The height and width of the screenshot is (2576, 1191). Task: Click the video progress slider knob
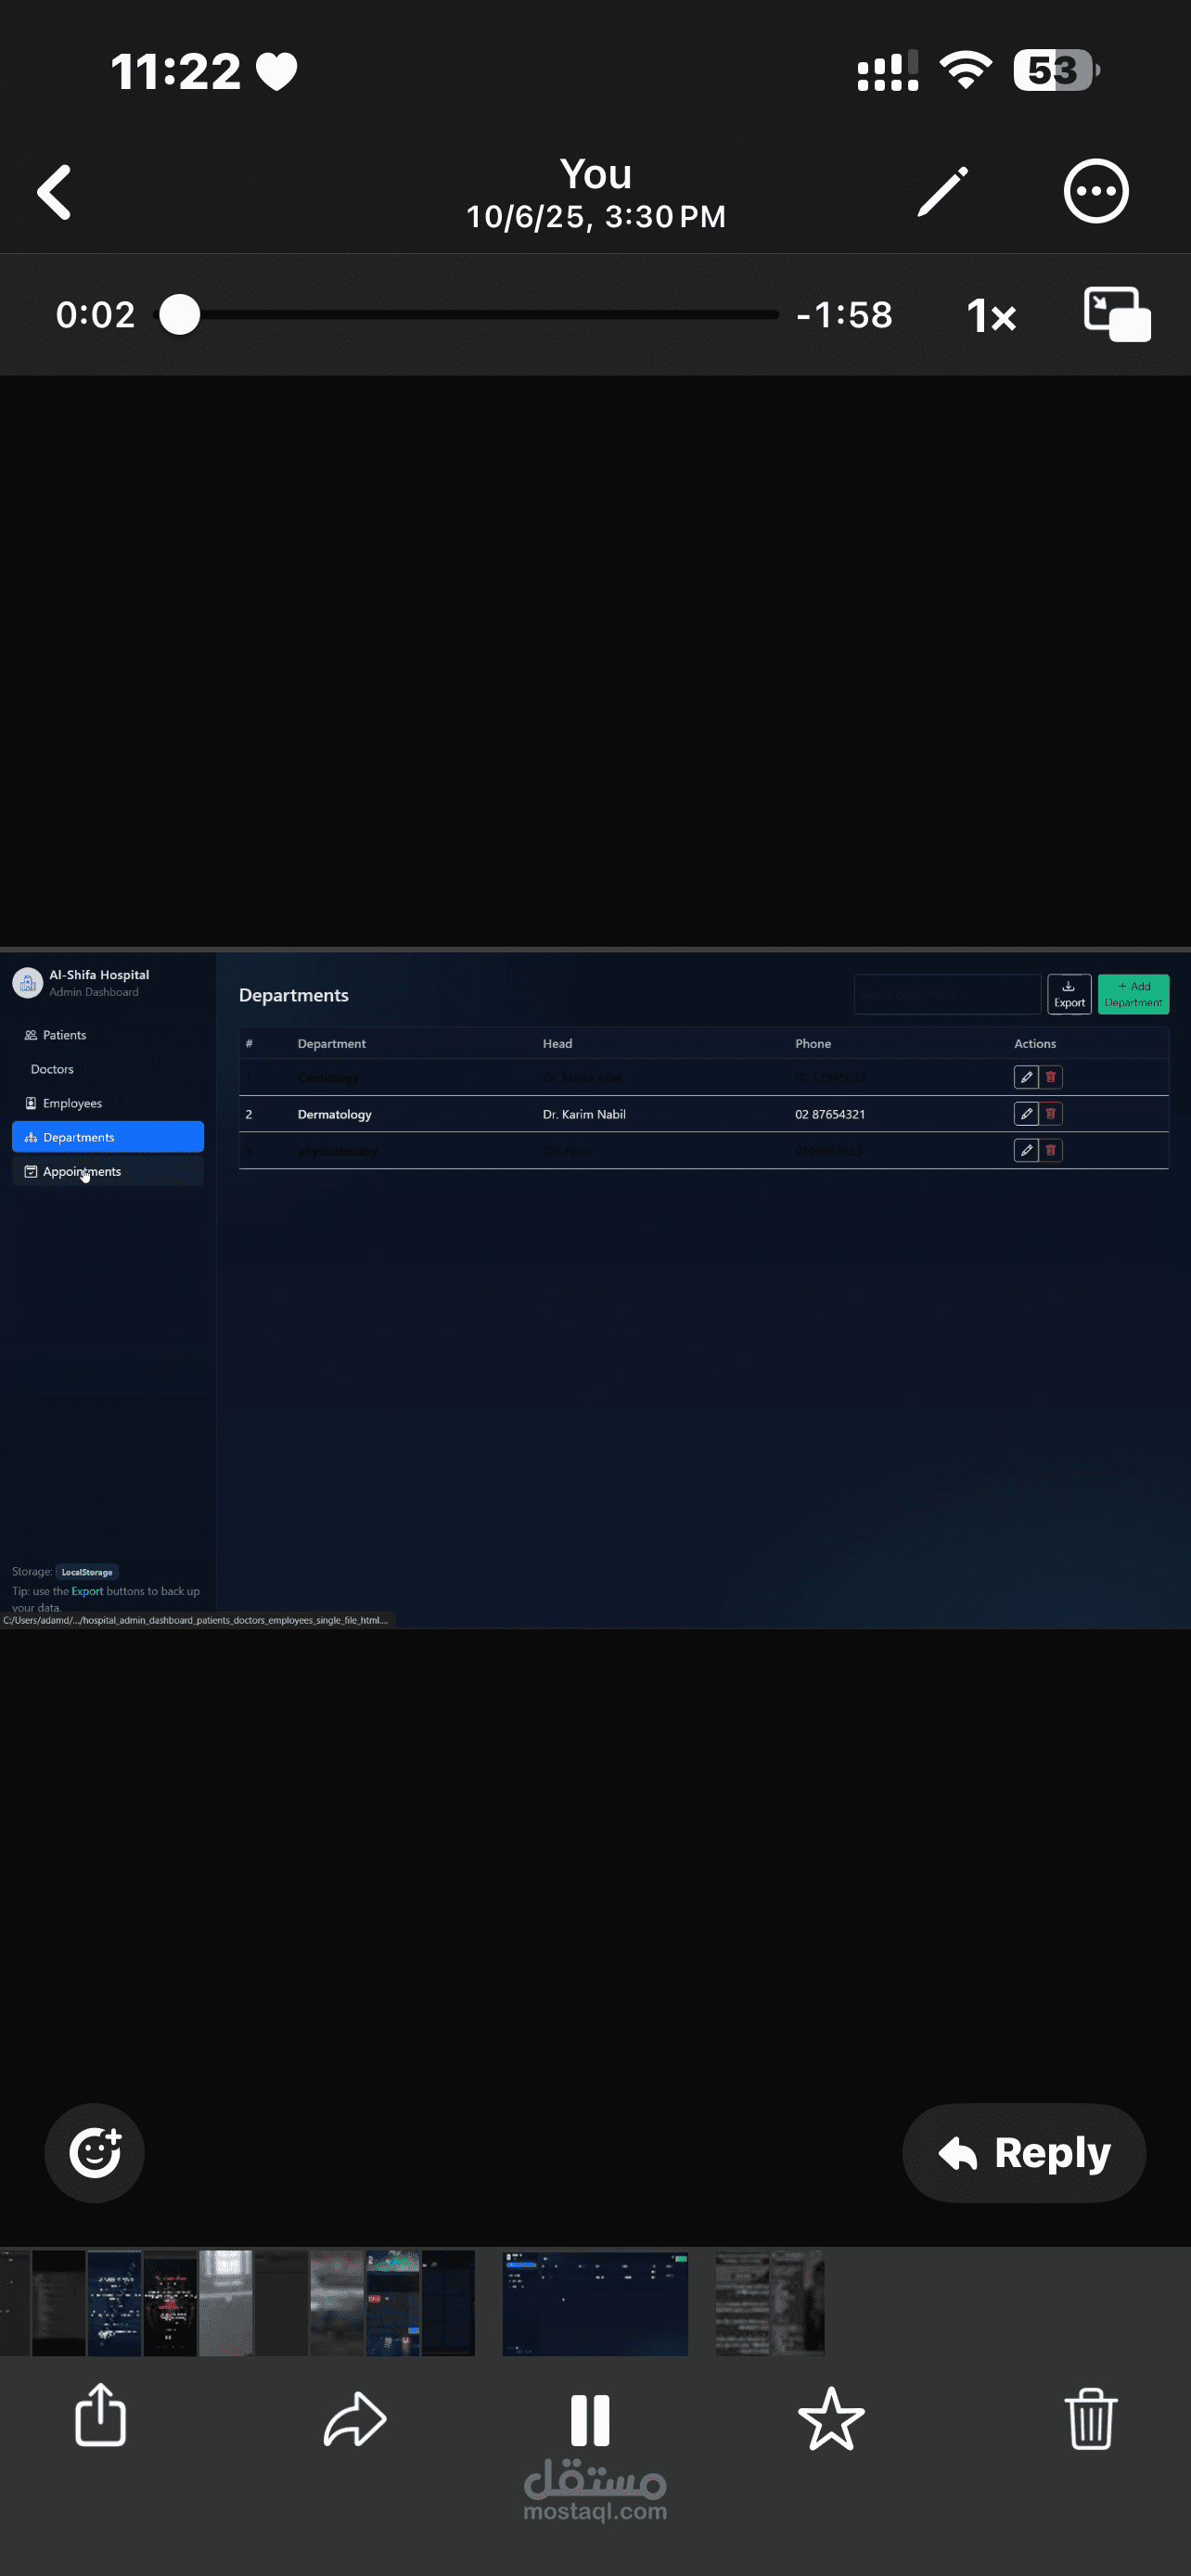pos(180,314)
